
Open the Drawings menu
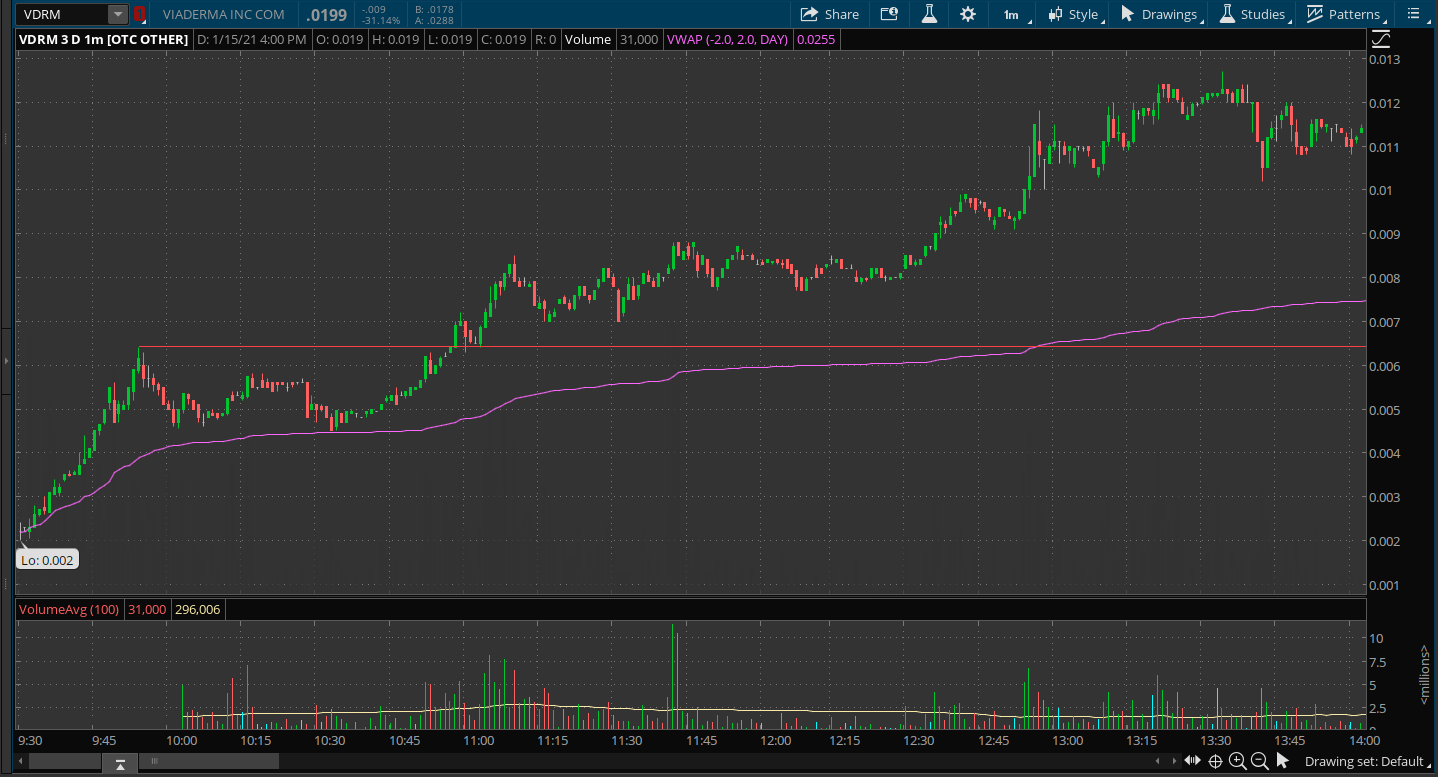click(1159, 14)
